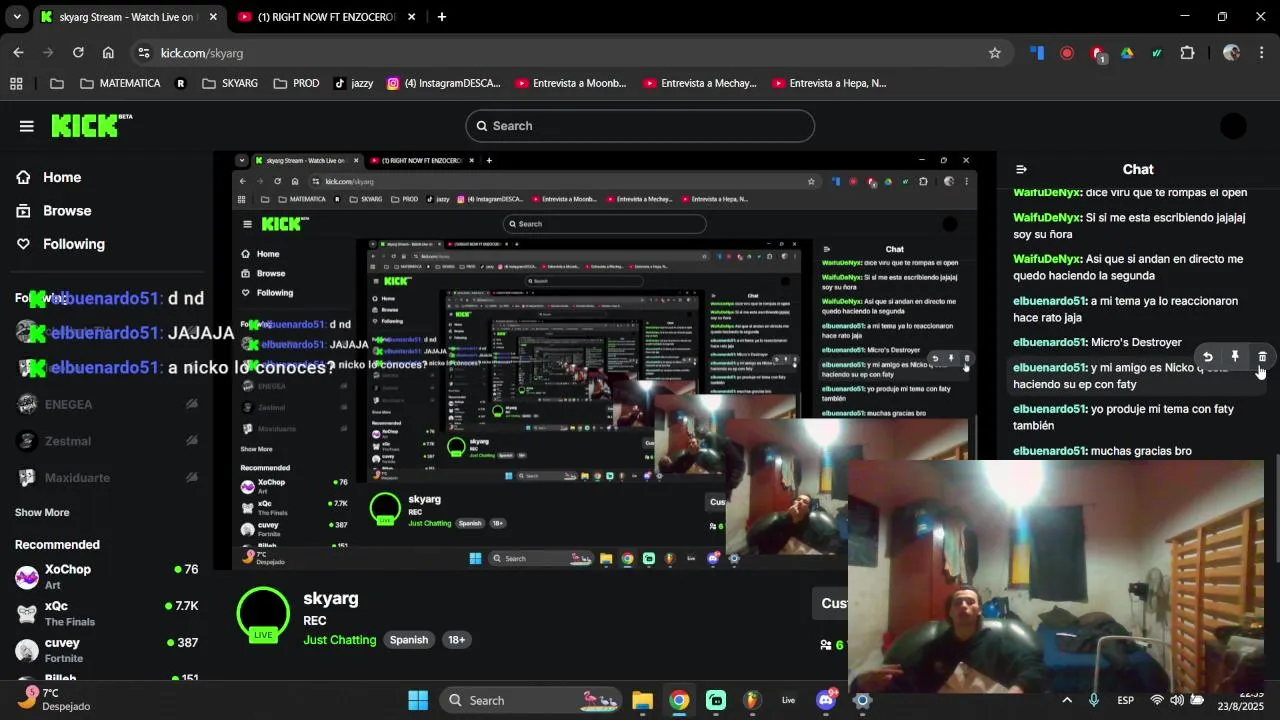Viewport: 1280px width, 720px height.
Task: Click elbuenardo51 next to Micro's Destroyer
Action: pyautogui.click(x=1049, y=342)
